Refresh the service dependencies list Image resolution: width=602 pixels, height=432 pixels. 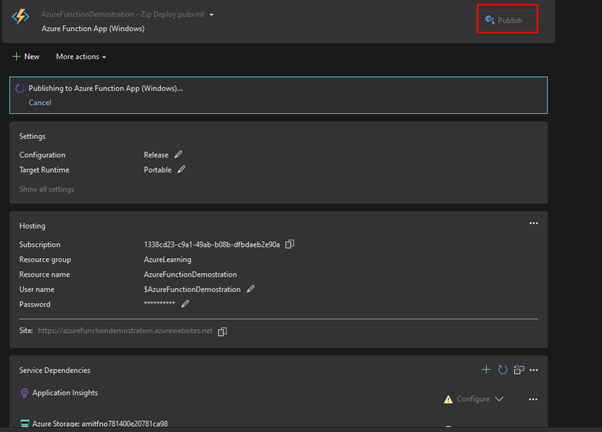(503, 369)
